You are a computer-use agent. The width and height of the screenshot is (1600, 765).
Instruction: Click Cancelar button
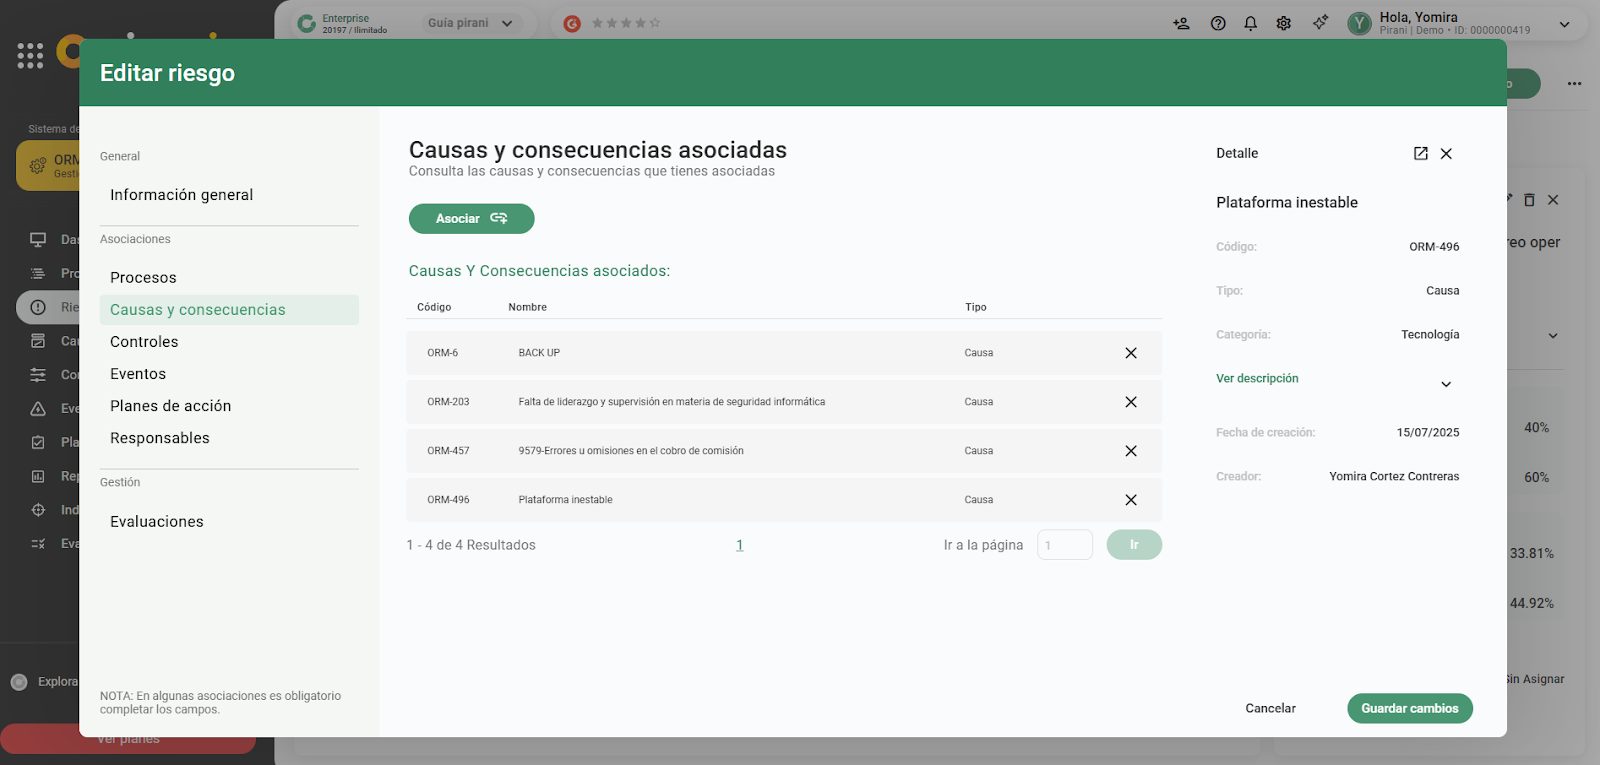click(x=1270, y=708)
